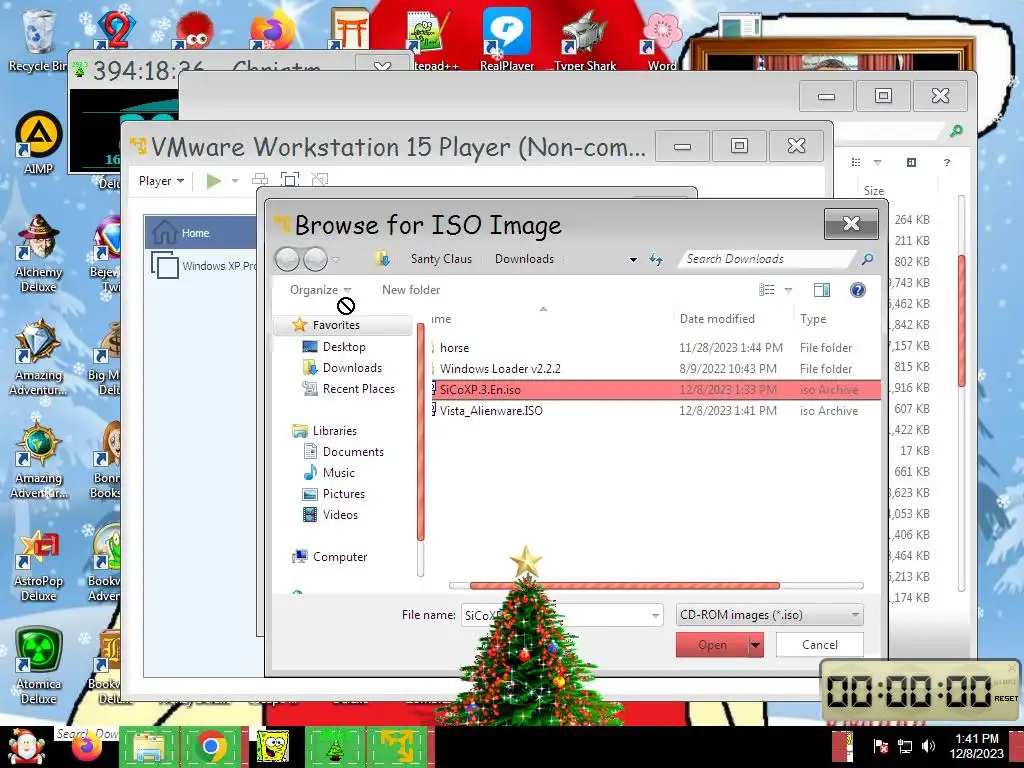Open the recent pages dropdown next to nav buttons
1024x768 pixels.
point(336,260)
